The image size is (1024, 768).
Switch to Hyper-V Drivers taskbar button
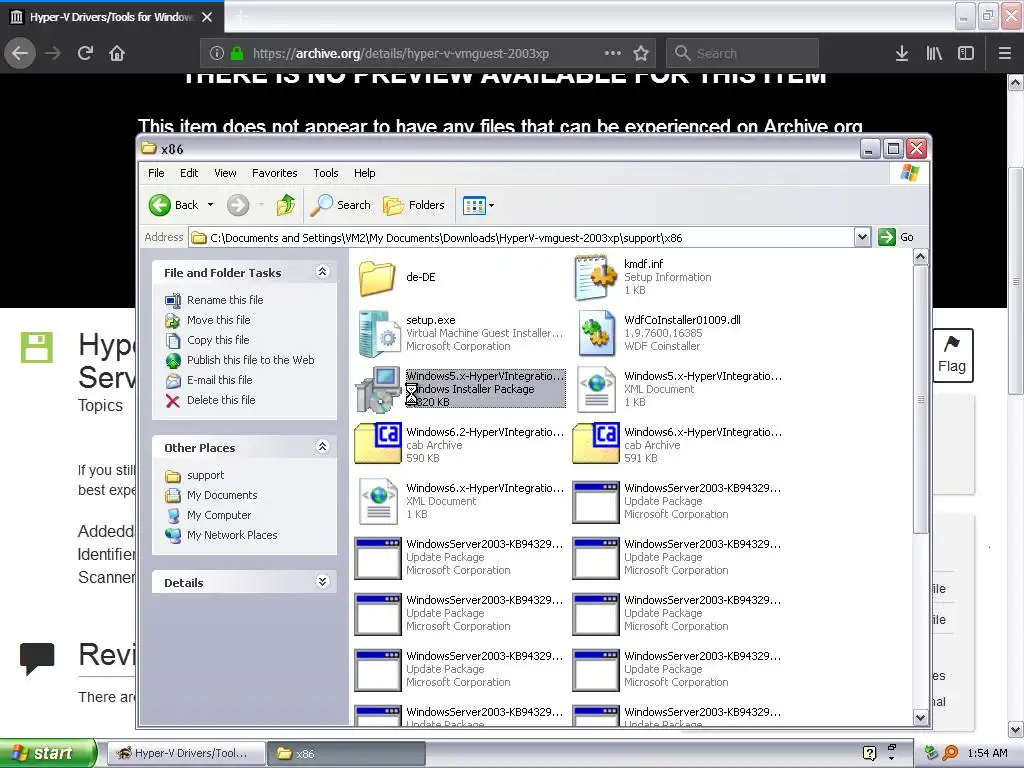pos(184,753)
